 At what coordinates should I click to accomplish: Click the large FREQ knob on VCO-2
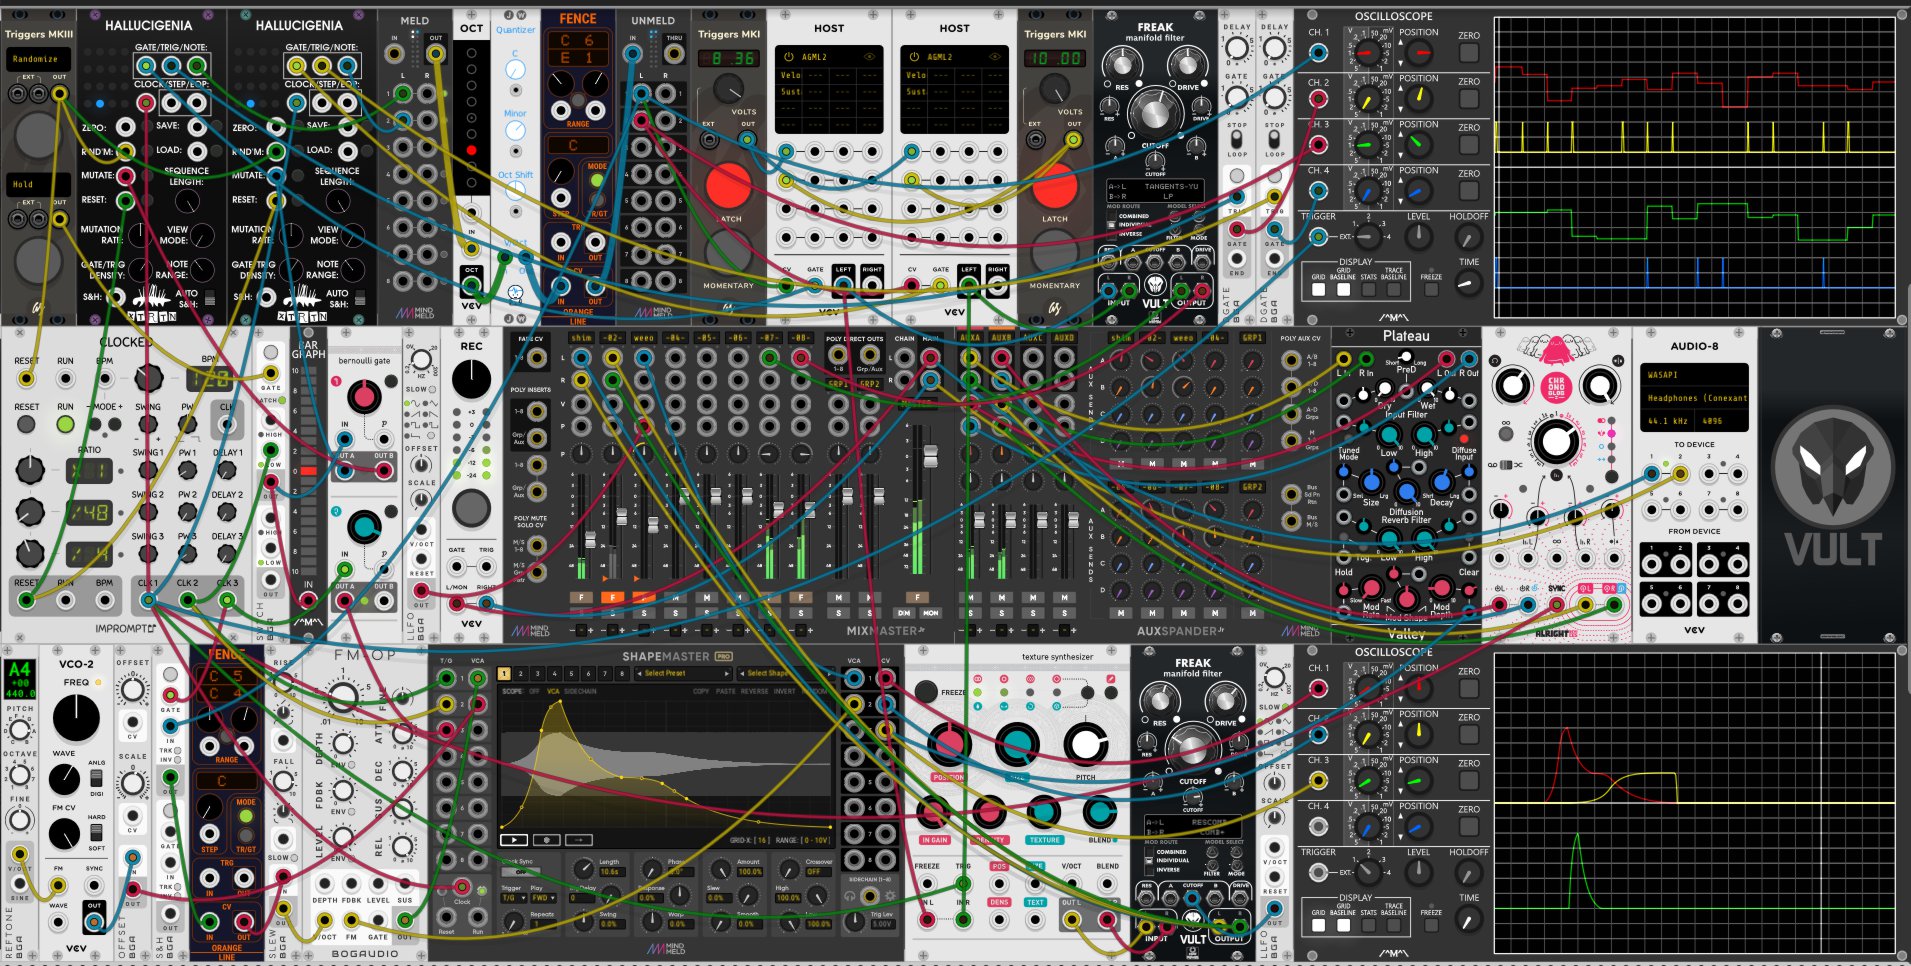(76, 718)
